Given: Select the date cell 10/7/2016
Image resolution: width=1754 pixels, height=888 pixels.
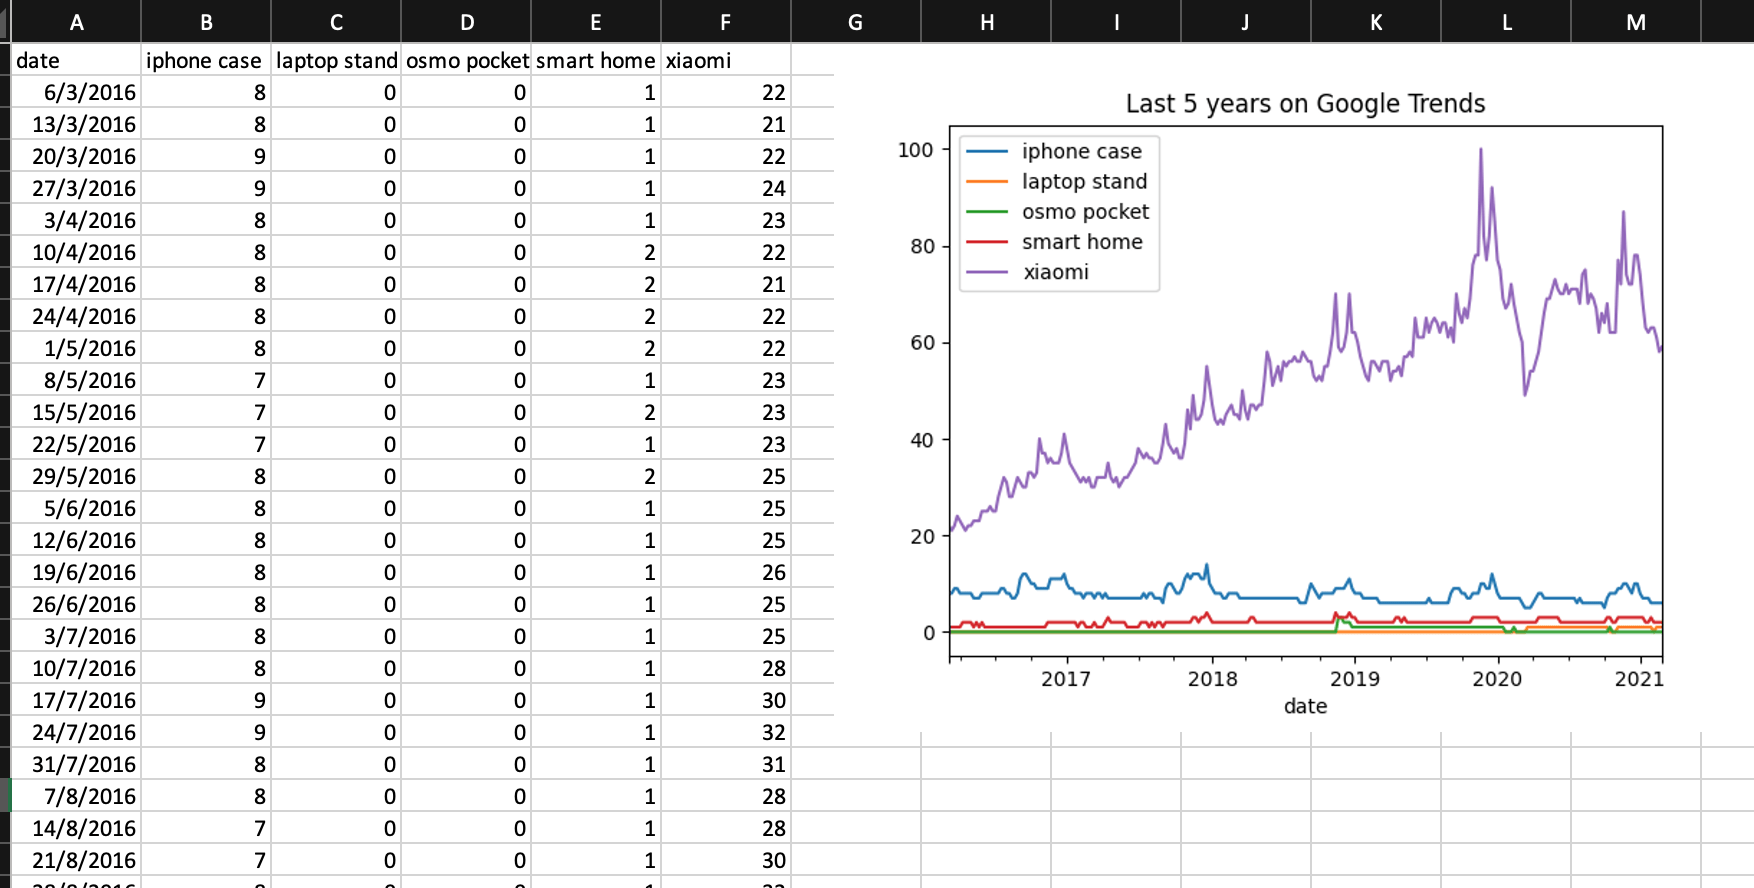Looking at the screenshot, I should point(76,668).
